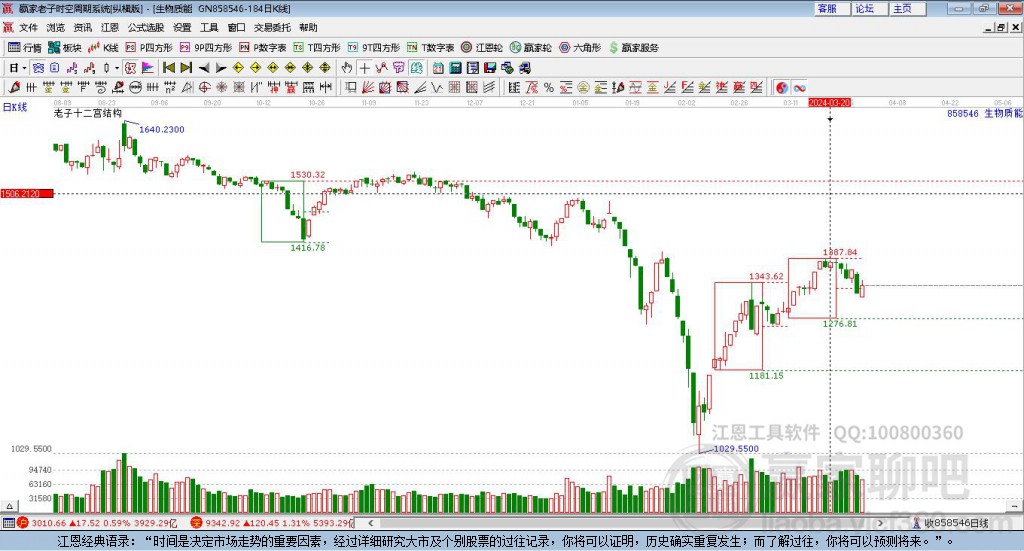Click the colored flag triangle icon

148,68
